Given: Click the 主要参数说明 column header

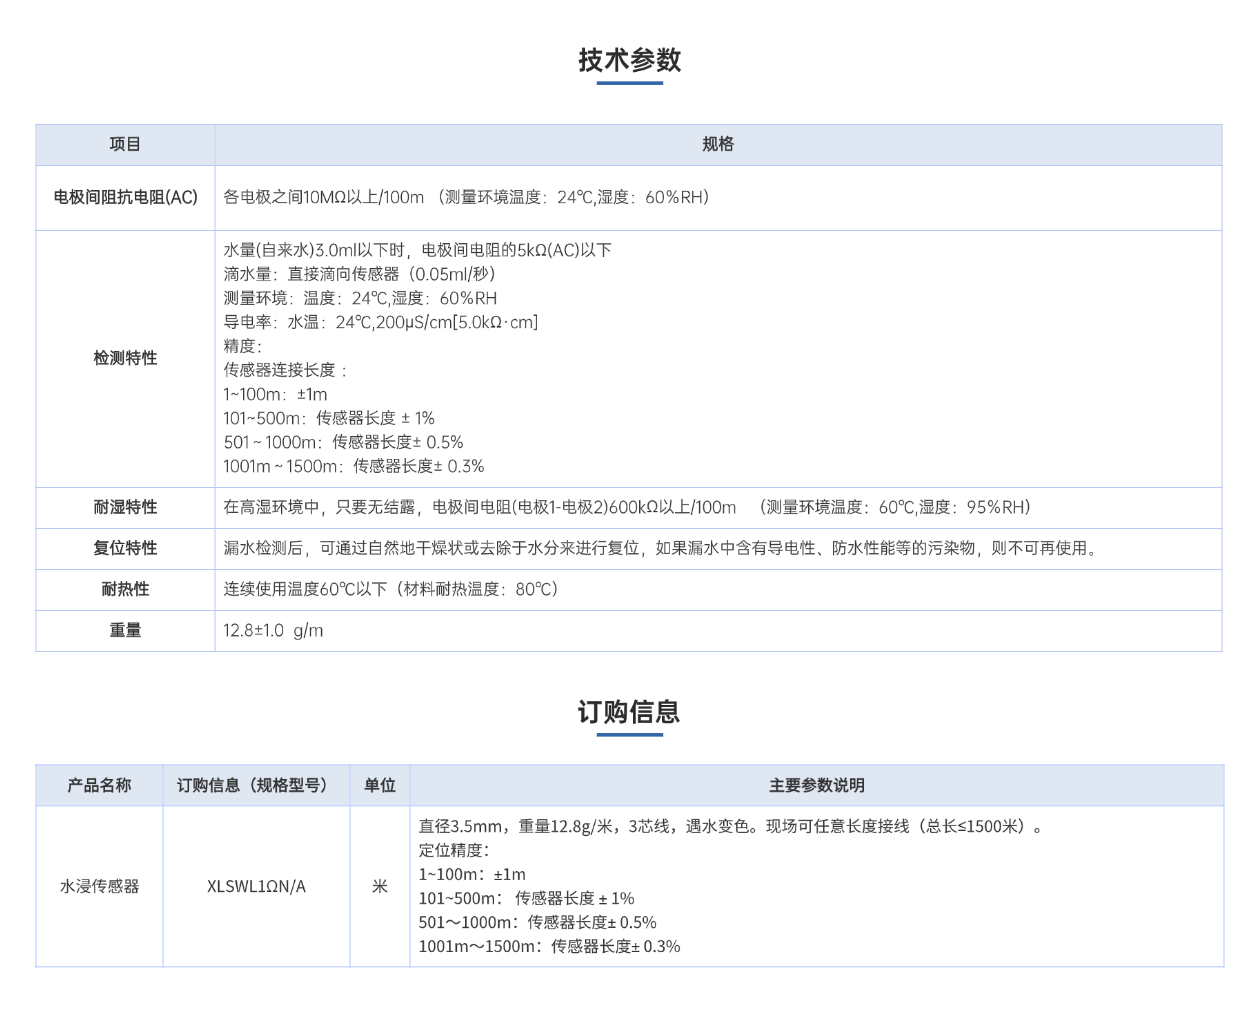Looking at the screenshot, I should pos(816,785).
